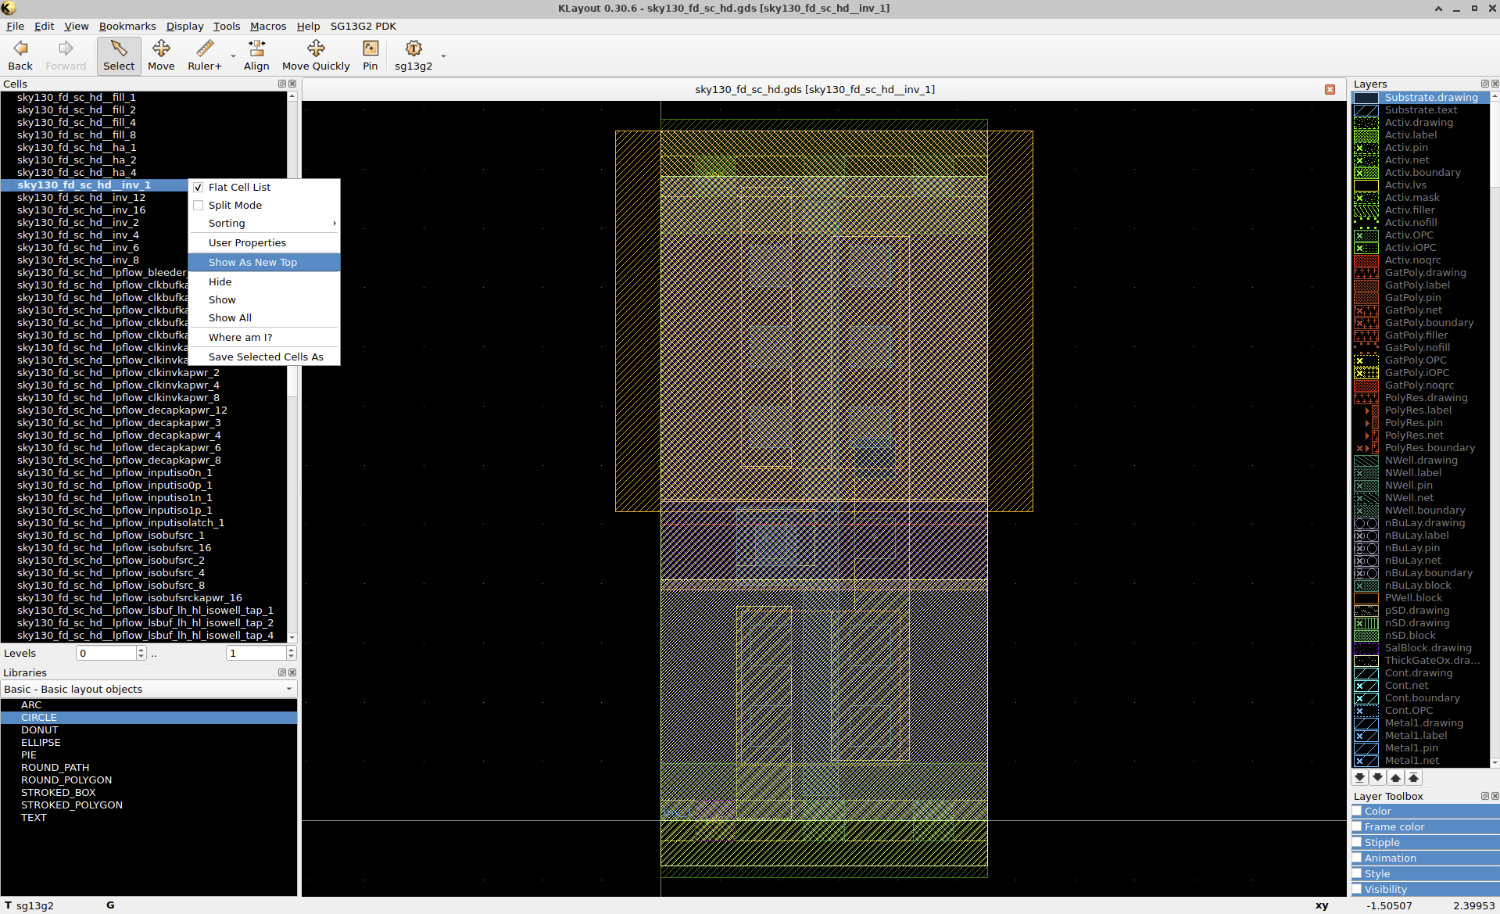Enable the Split Mode checkbox
Viewport: 1500px width, 914px height.
pyautogui.click(x=198, y=205)
